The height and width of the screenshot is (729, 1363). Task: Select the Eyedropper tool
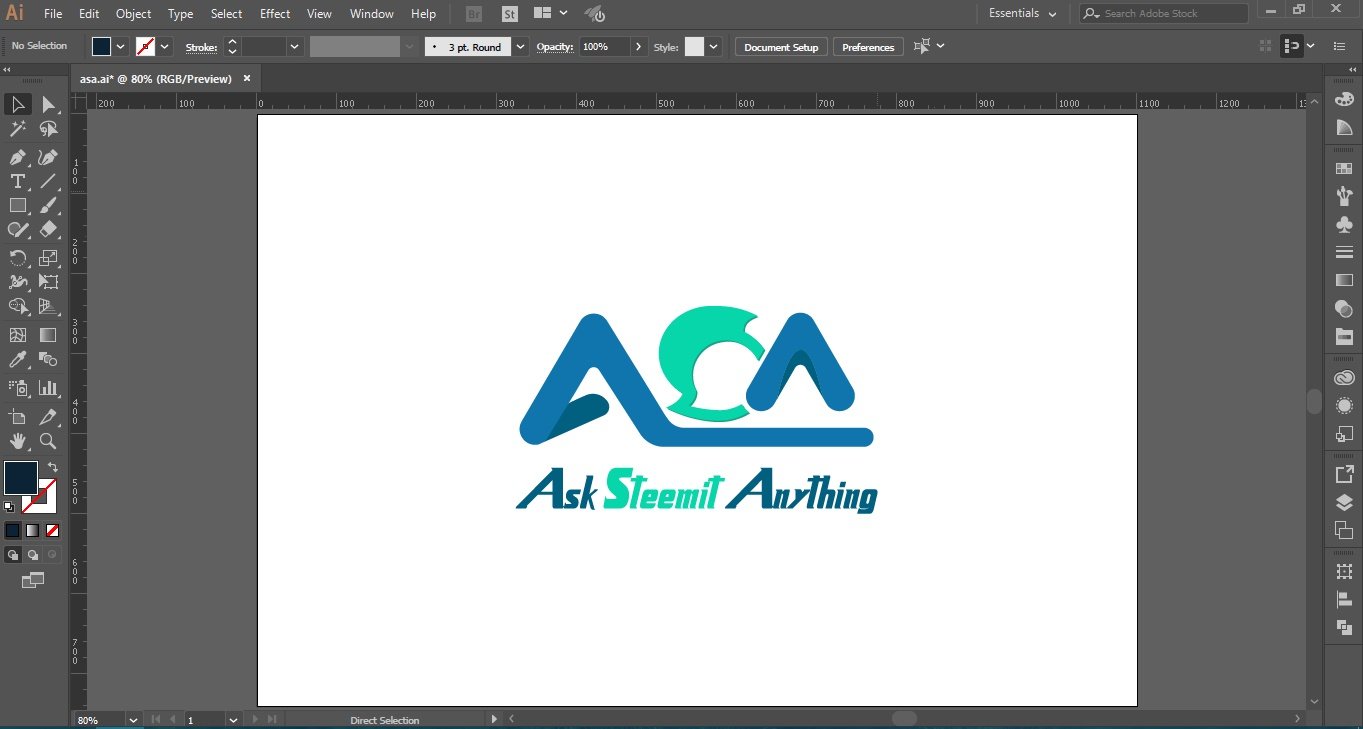click(x=17, y=360)
